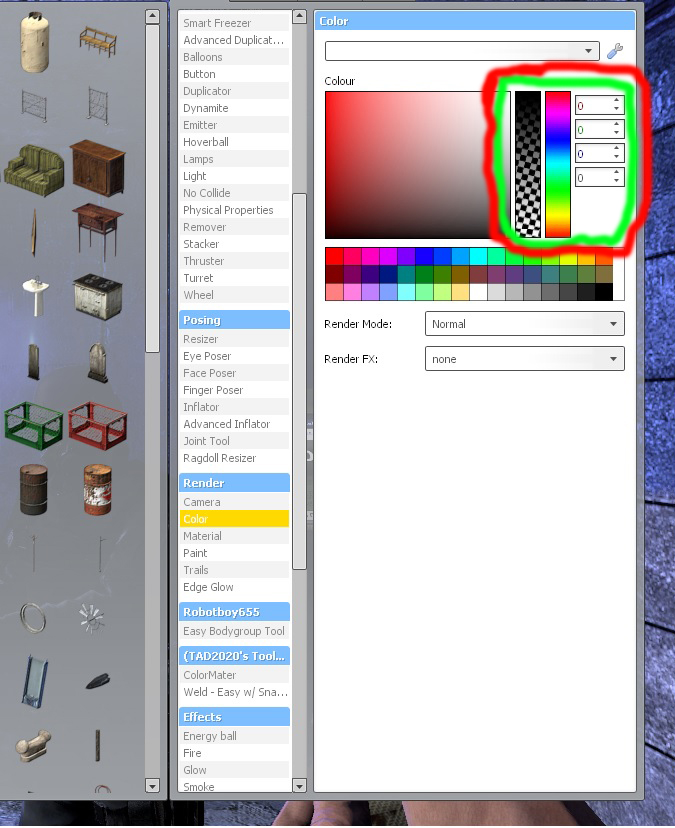Screen dimensions: 675x828
Task: Select the Thruster tool
Action: [235, 261]
